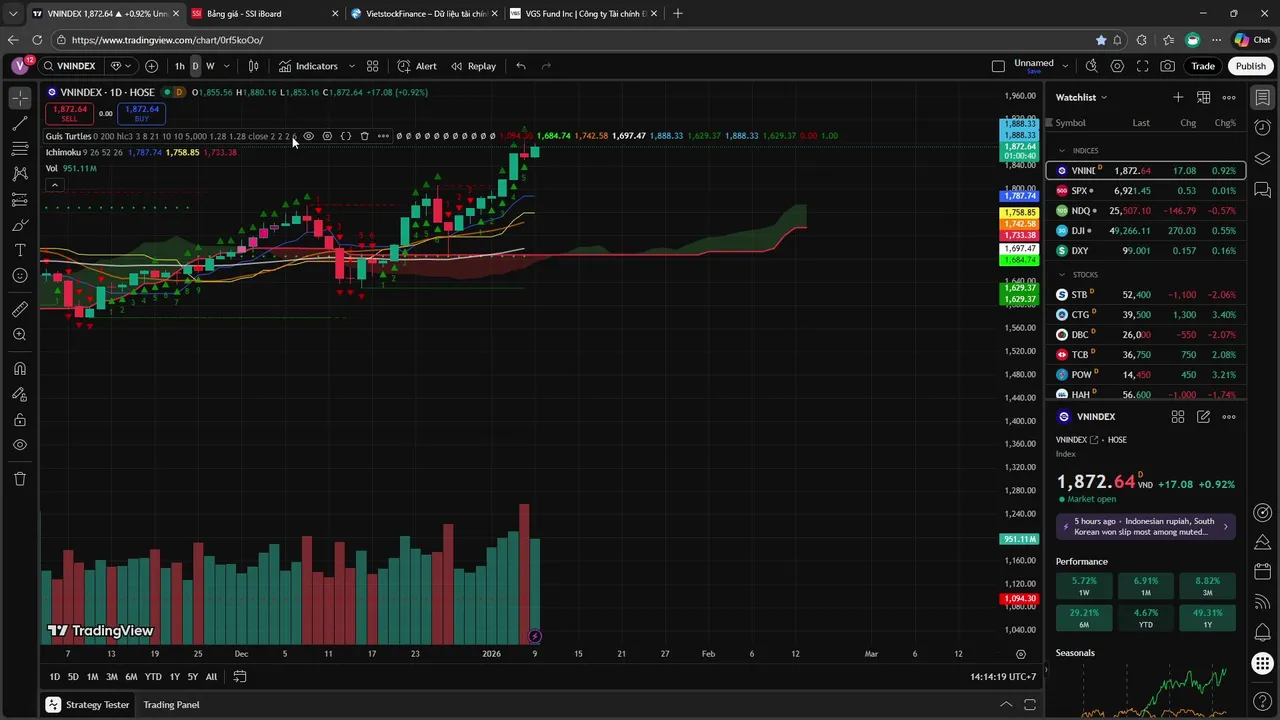Viewport: 1280px width, 720px height.
Task: Toggle stay in drawing mode
Action: pyautogui.click(x=20, y=394)
